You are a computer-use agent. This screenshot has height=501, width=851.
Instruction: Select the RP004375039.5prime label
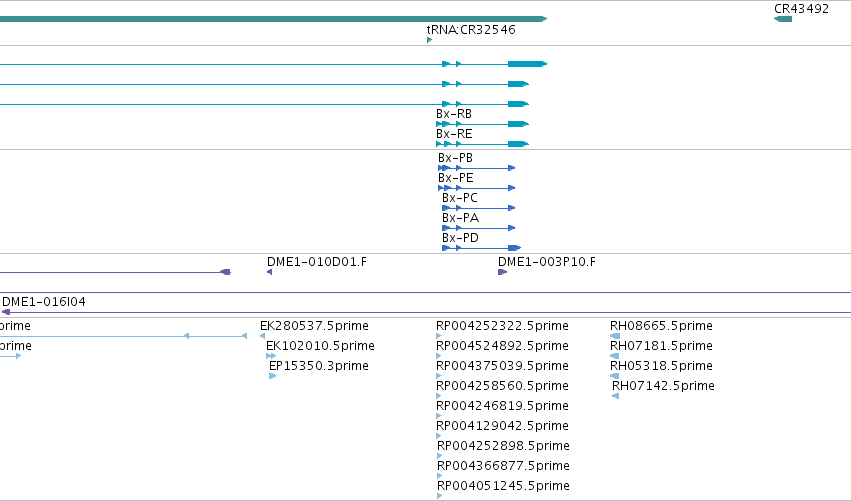[x=503, y=366]
